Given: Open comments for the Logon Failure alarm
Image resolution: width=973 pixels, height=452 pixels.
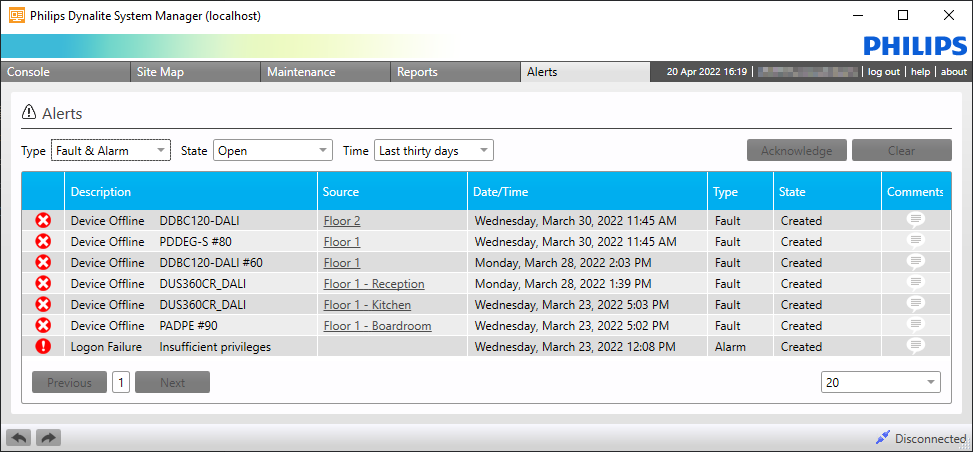Looking at the screenshot, I should click(x=915, y=346).
